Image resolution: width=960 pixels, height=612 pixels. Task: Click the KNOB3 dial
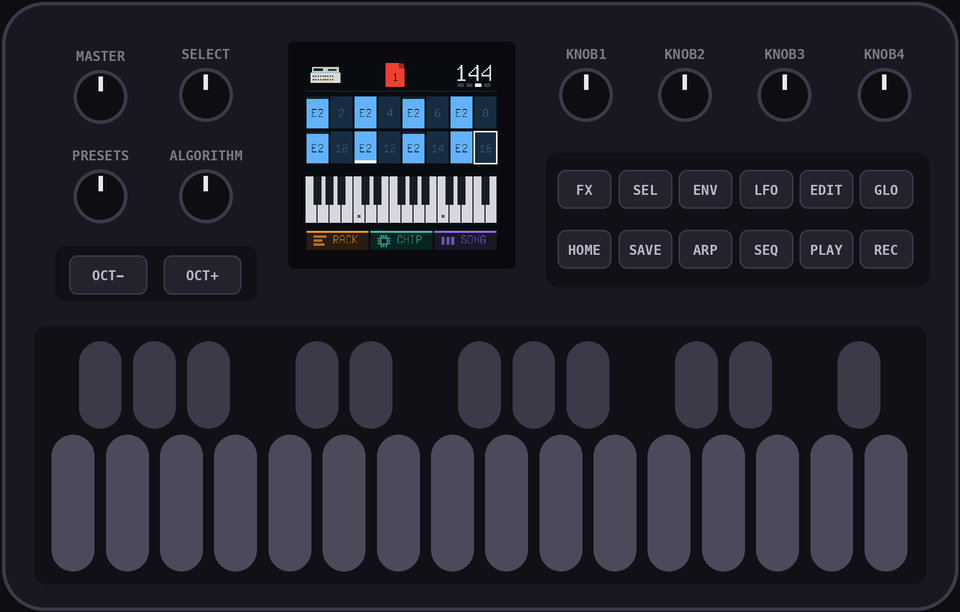784,95
